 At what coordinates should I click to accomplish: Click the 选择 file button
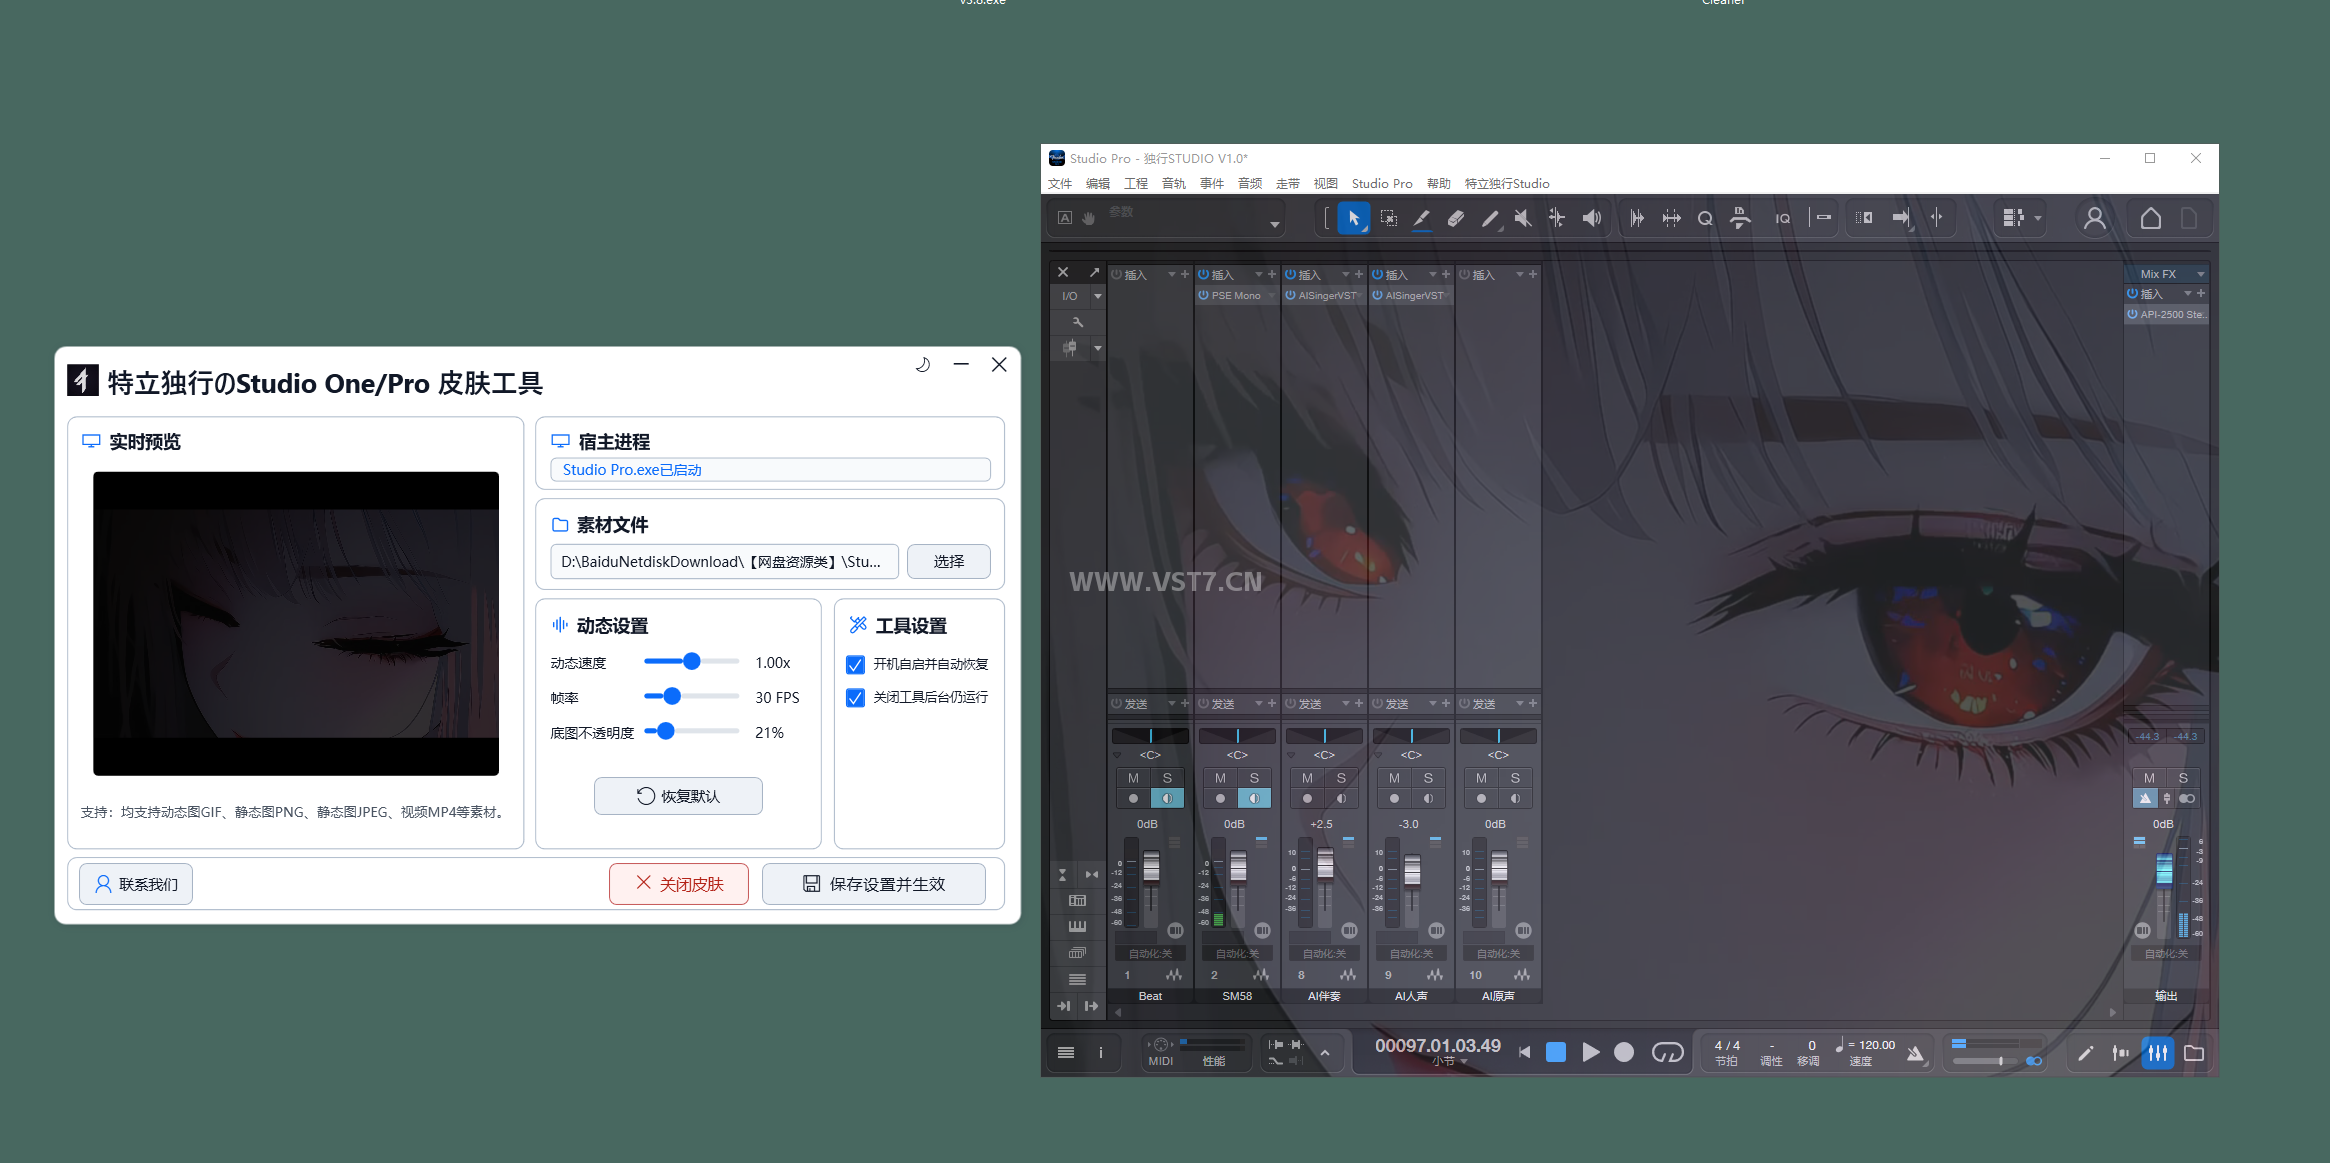949,562
